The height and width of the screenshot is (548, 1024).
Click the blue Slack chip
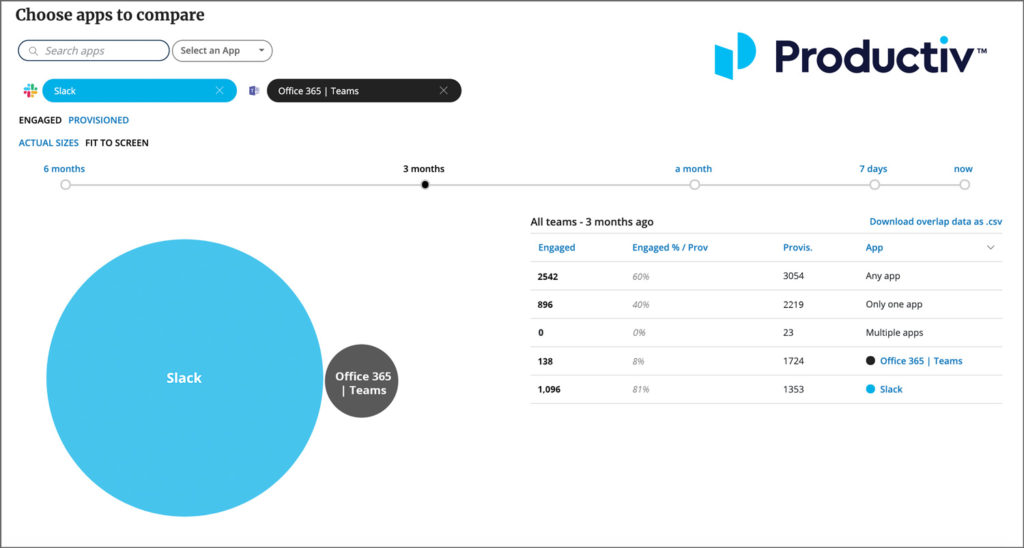(x=139, y=91)
